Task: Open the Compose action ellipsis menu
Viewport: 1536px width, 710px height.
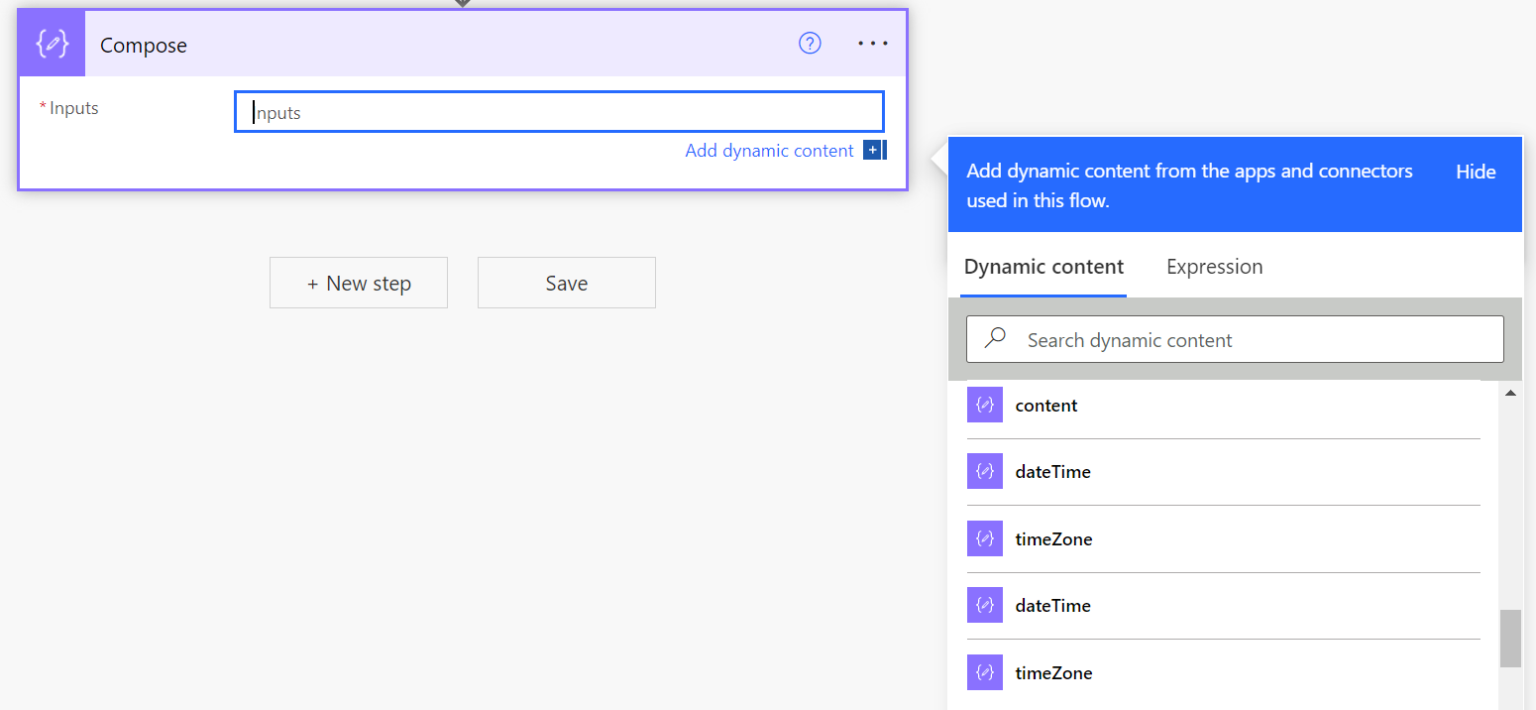Action: click(871, 43)
